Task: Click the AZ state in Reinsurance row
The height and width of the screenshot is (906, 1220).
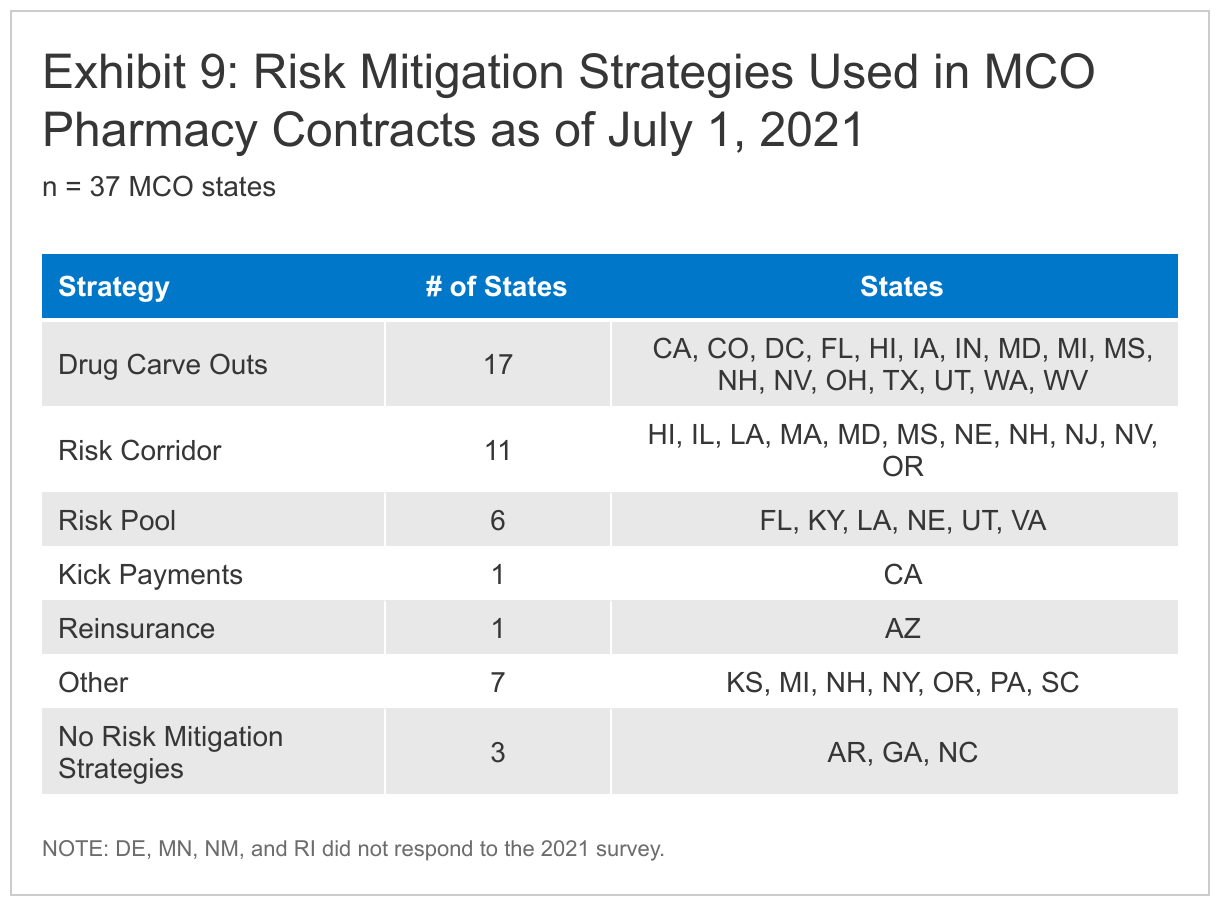Action: pyautogui.click(x=903, y=629)
